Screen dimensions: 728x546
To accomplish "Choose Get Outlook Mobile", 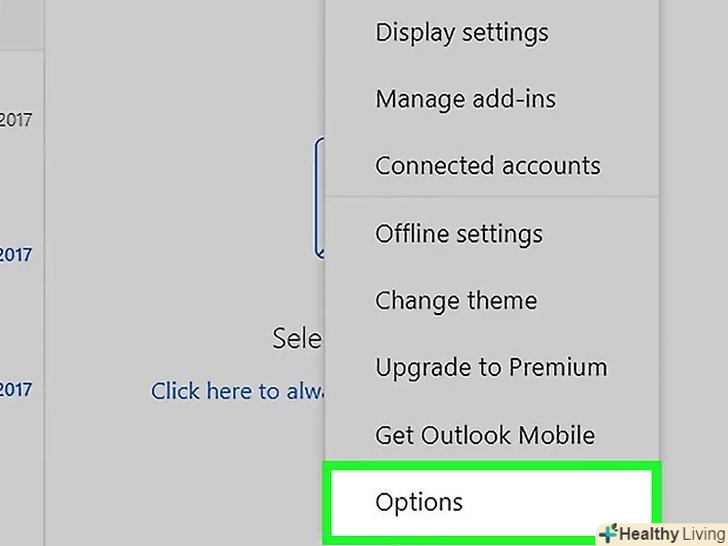I will [484, 435].
